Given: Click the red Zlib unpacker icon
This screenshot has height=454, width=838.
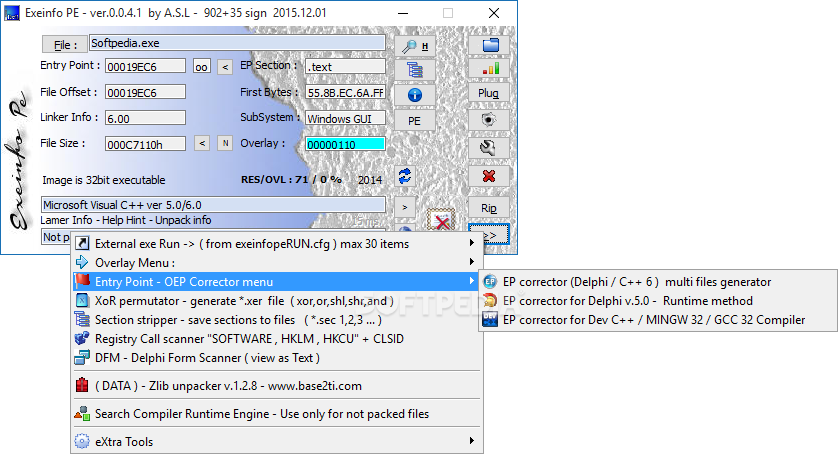Looking at the screenshot, I should (82, 385).
